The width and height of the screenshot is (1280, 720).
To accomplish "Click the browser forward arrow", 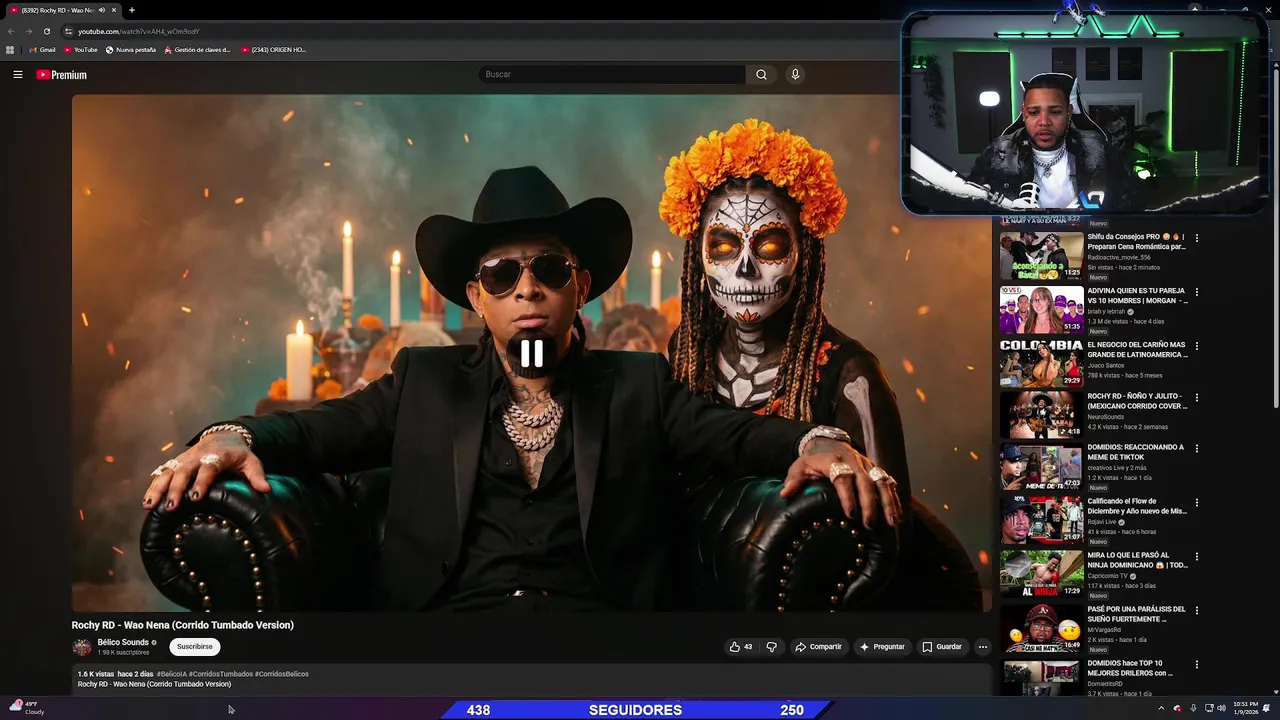I will pos(28,31).
